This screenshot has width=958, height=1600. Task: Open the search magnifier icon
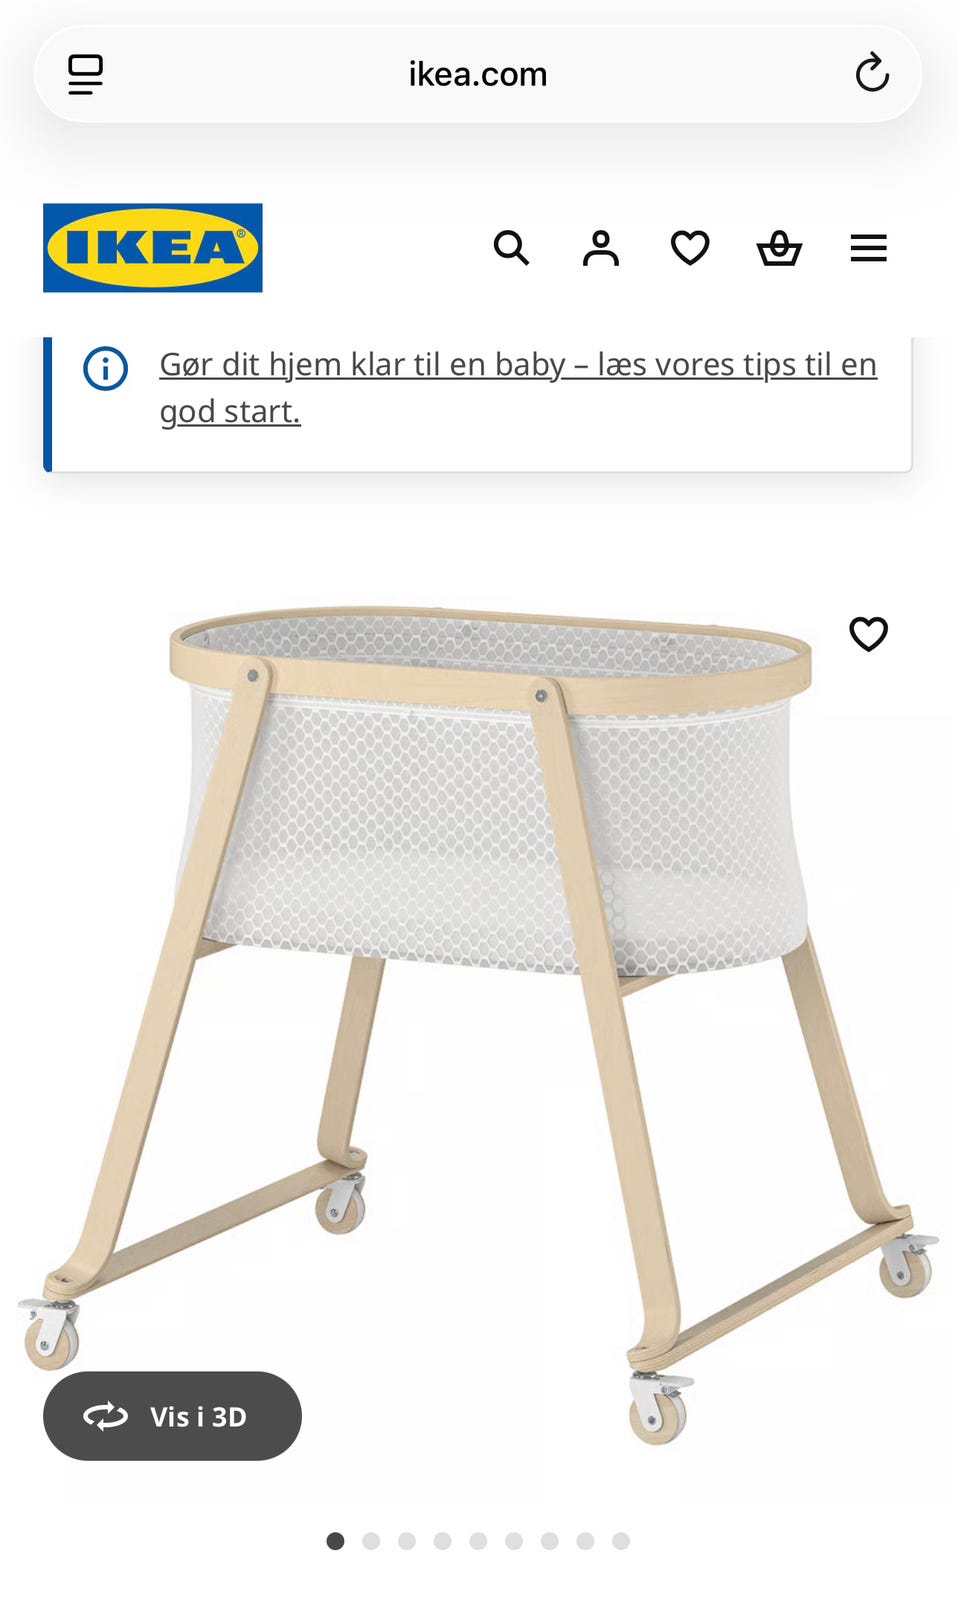click(x=511, y=248)
